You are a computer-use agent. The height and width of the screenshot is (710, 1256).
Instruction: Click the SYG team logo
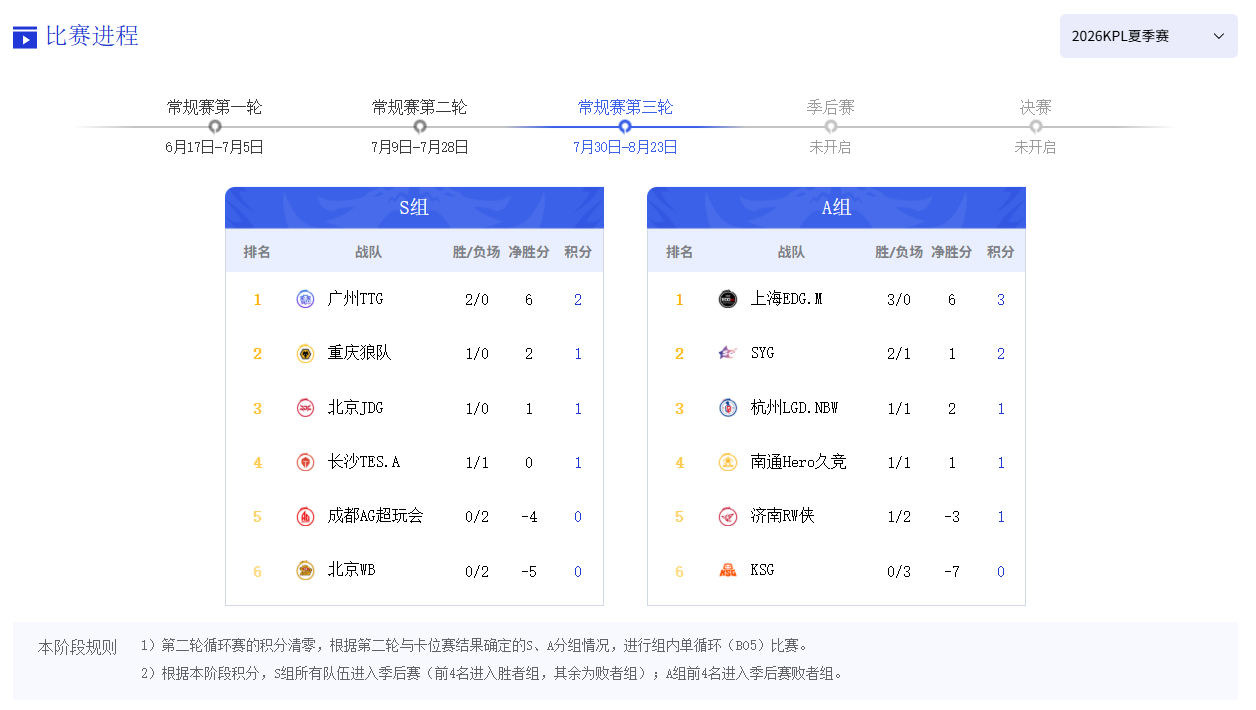click(x=728, y=353)
